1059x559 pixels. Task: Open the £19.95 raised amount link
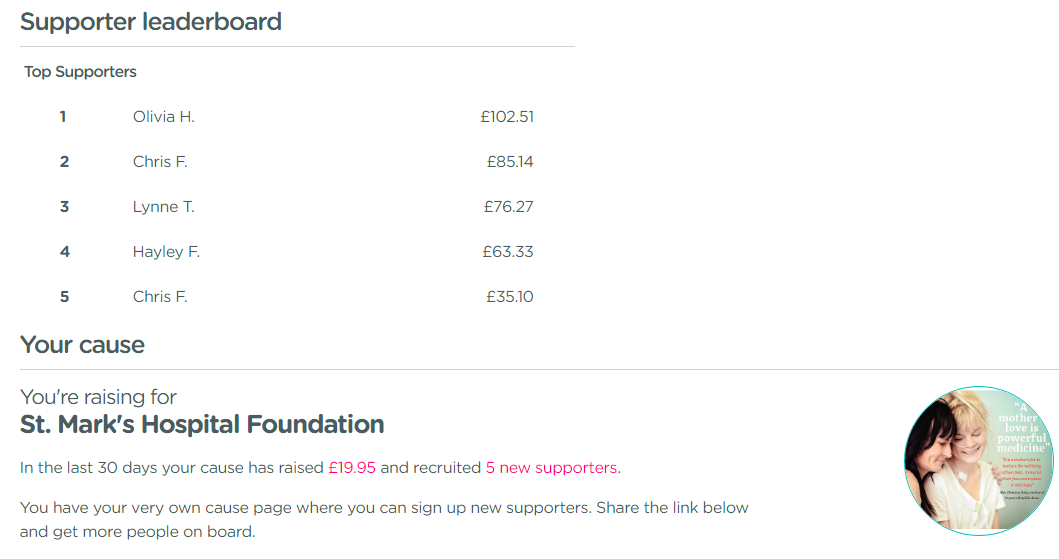coord(351,468)
